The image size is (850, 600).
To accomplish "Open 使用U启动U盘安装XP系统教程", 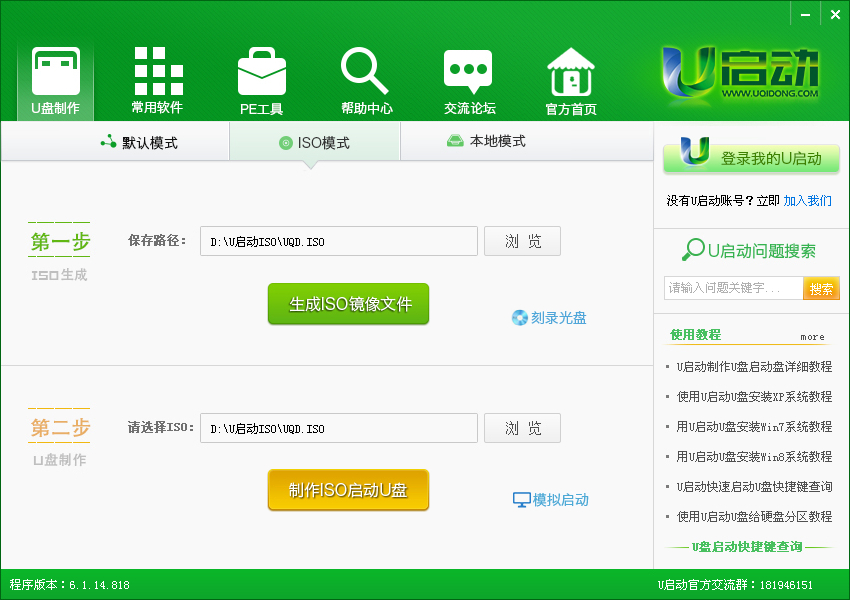I will 754,397.
